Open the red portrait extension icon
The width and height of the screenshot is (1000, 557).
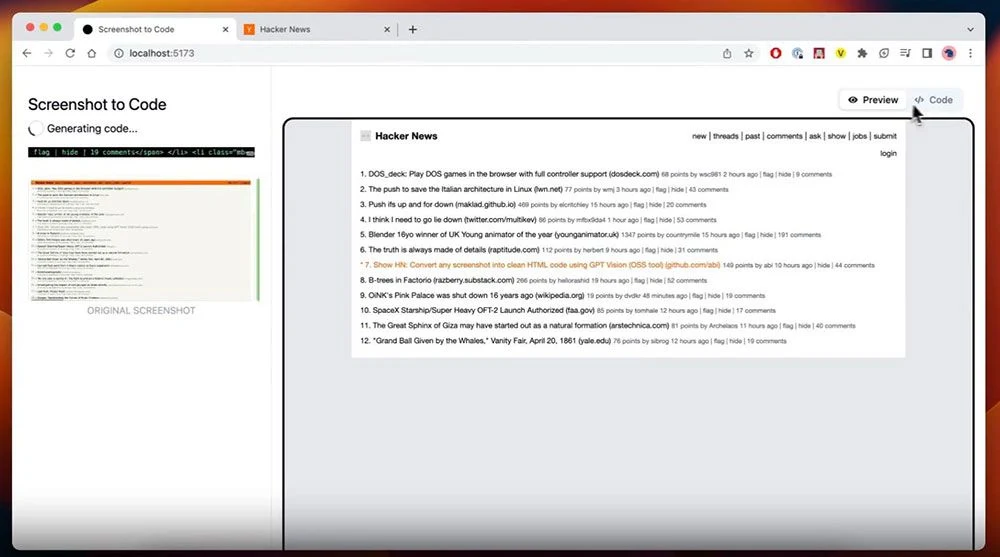pyautogui.click(x=819, y=54)
